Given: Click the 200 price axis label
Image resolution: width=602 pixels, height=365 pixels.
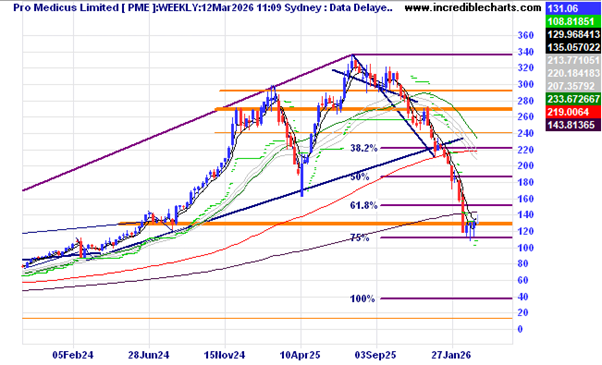Looking at the screenshot, I should pos(526,166).
